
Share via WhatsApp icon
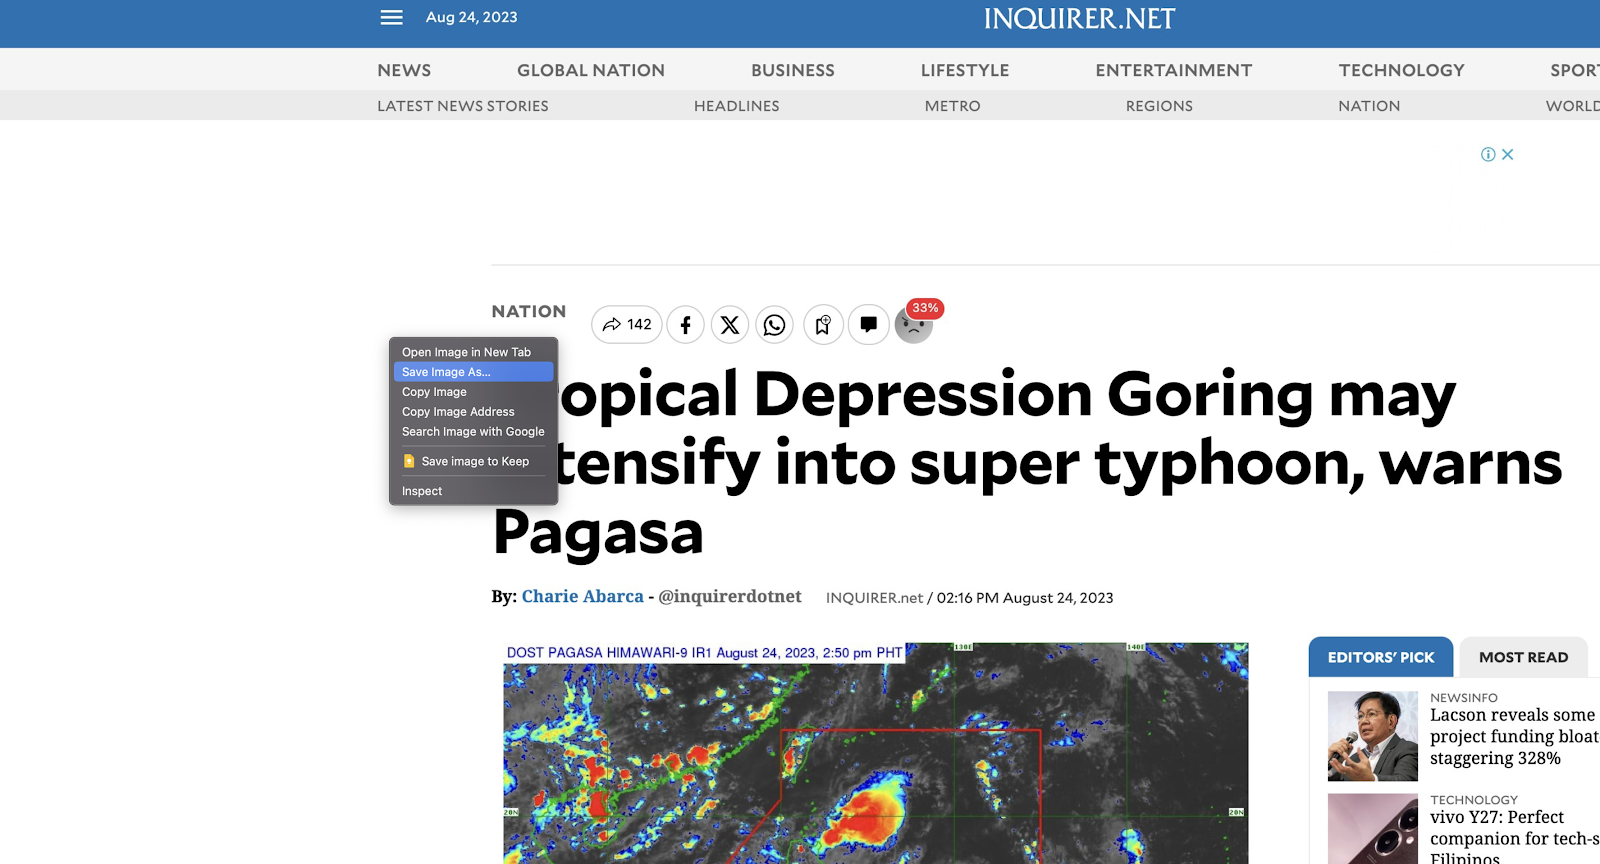tap(775, 324)
